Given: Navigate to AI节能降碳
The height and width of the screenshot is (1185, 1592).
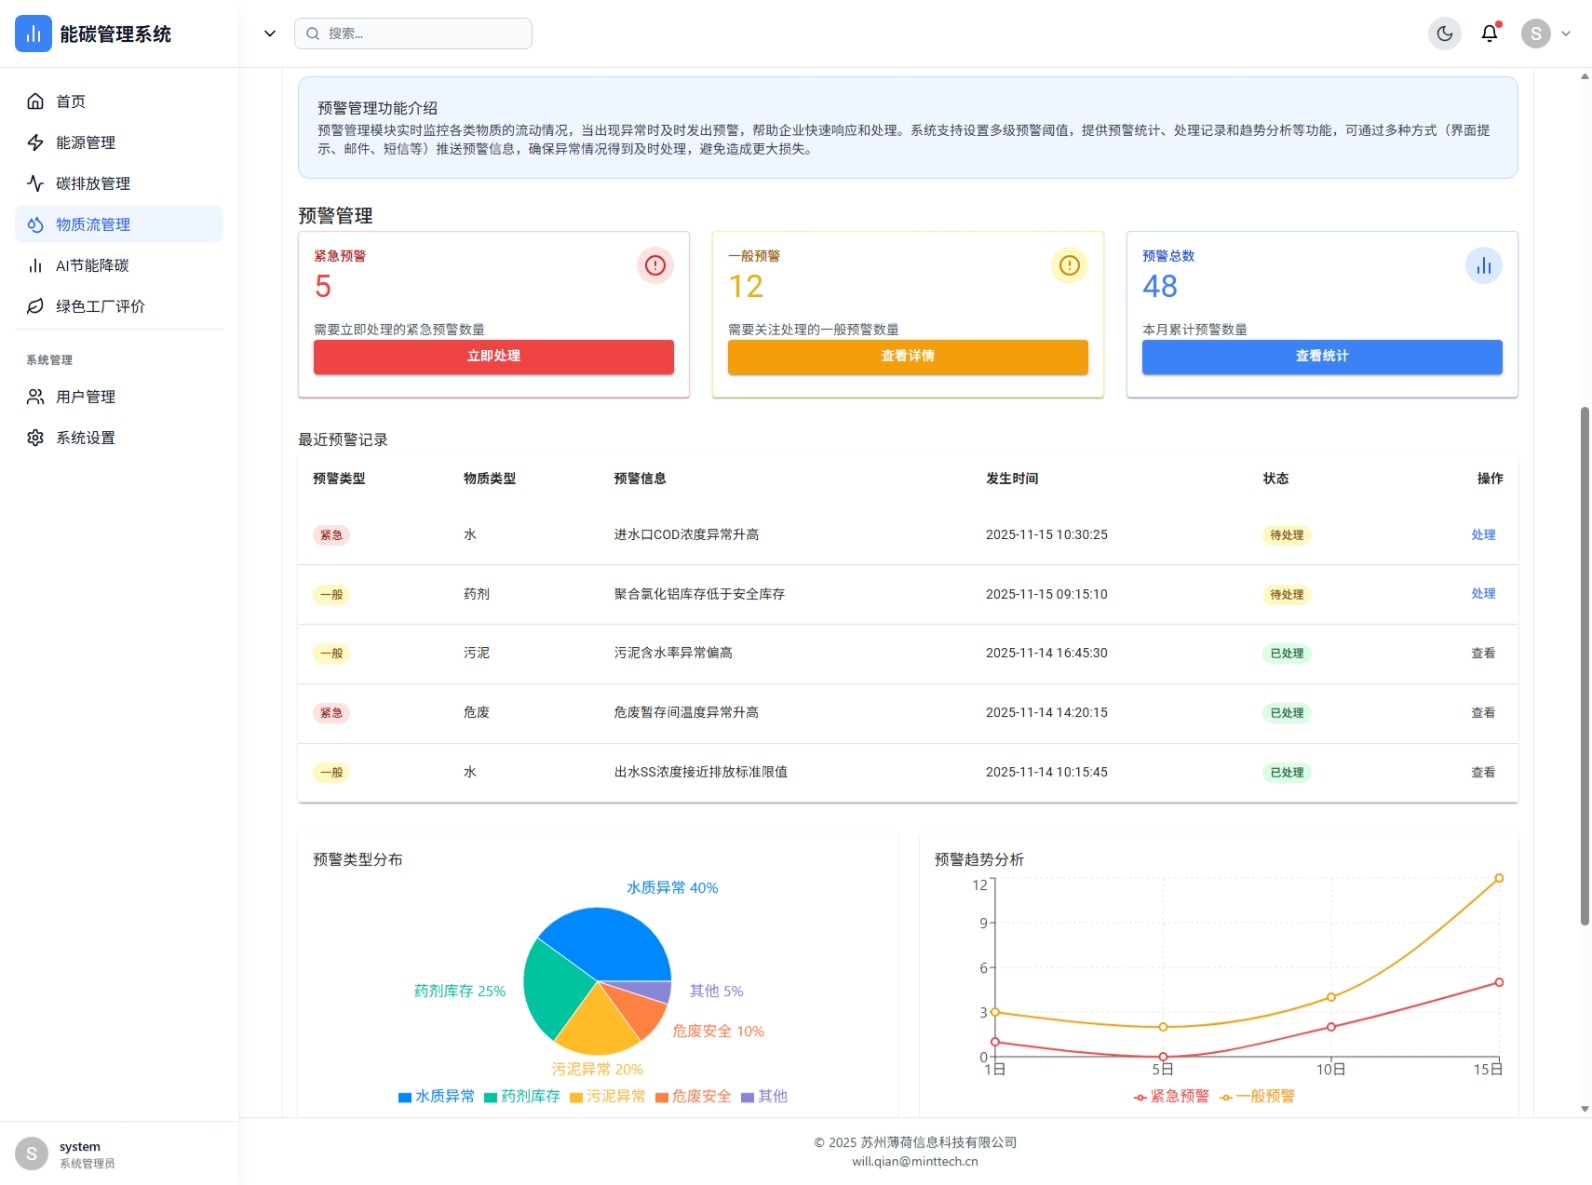Looking at the screenshot, I should (119, 265).
